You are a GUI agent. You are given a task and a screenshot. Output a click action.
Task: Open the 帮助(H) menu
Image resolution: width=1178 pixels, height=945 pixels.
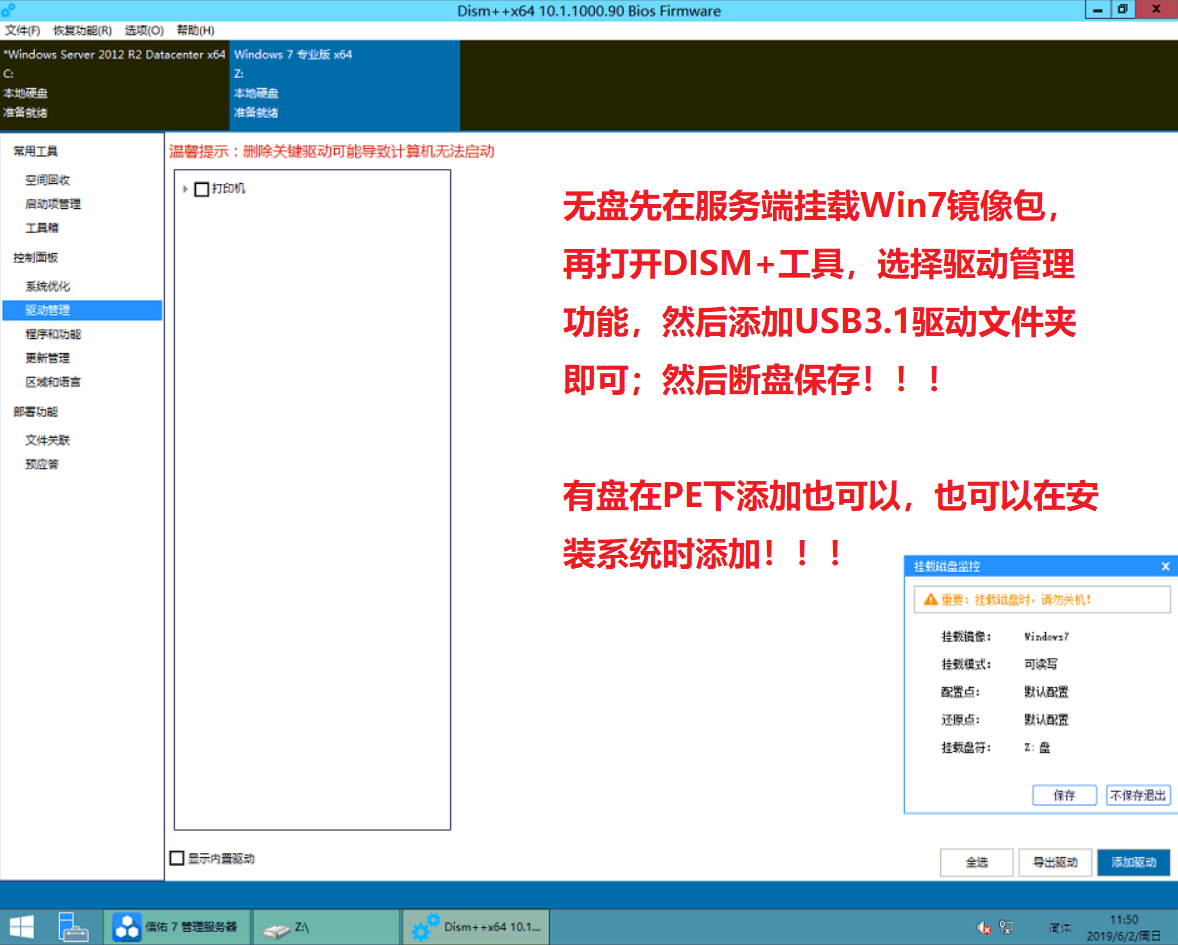point(195,30)
